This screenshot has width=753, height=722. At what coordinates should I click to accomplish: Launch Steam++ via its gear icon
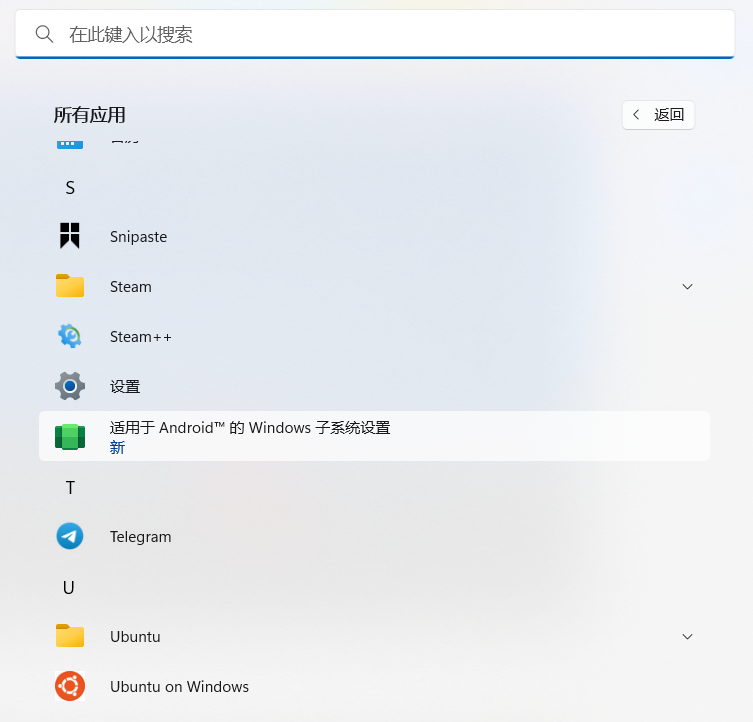70,336
